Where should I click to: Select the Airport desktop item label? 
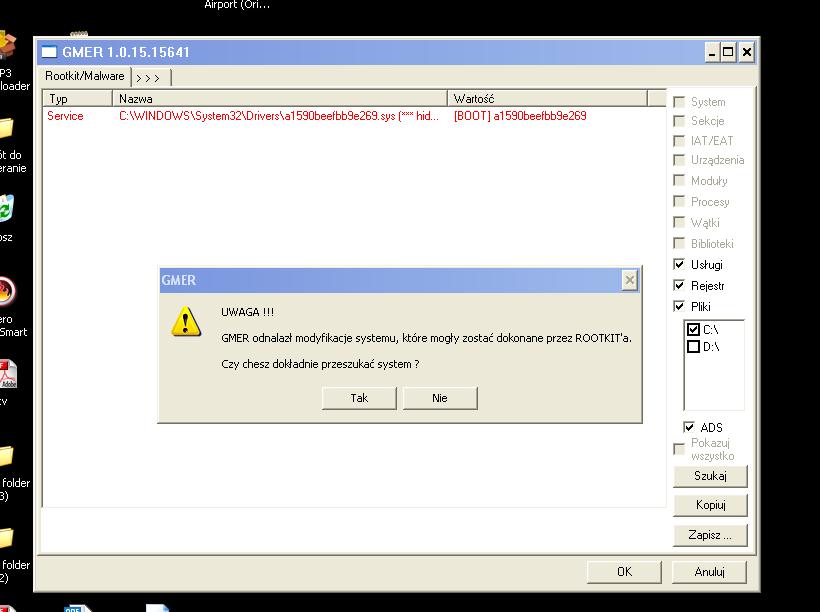click(x=237, y=5)
